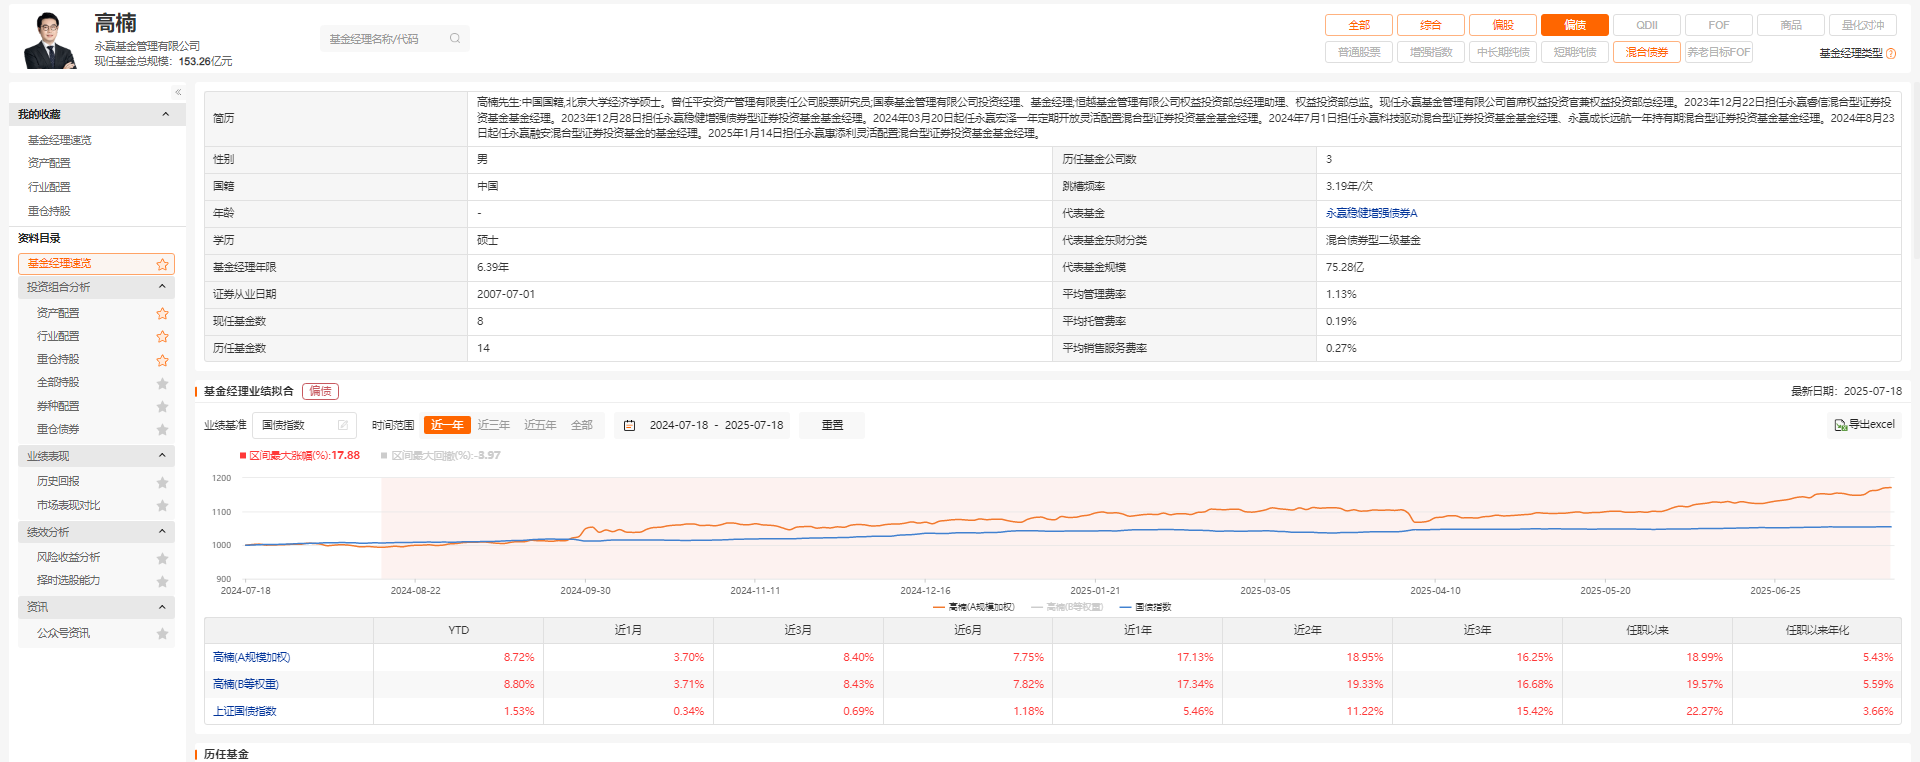
Task: Open 历史回报 in the sidebar
Action: point(58,482)
